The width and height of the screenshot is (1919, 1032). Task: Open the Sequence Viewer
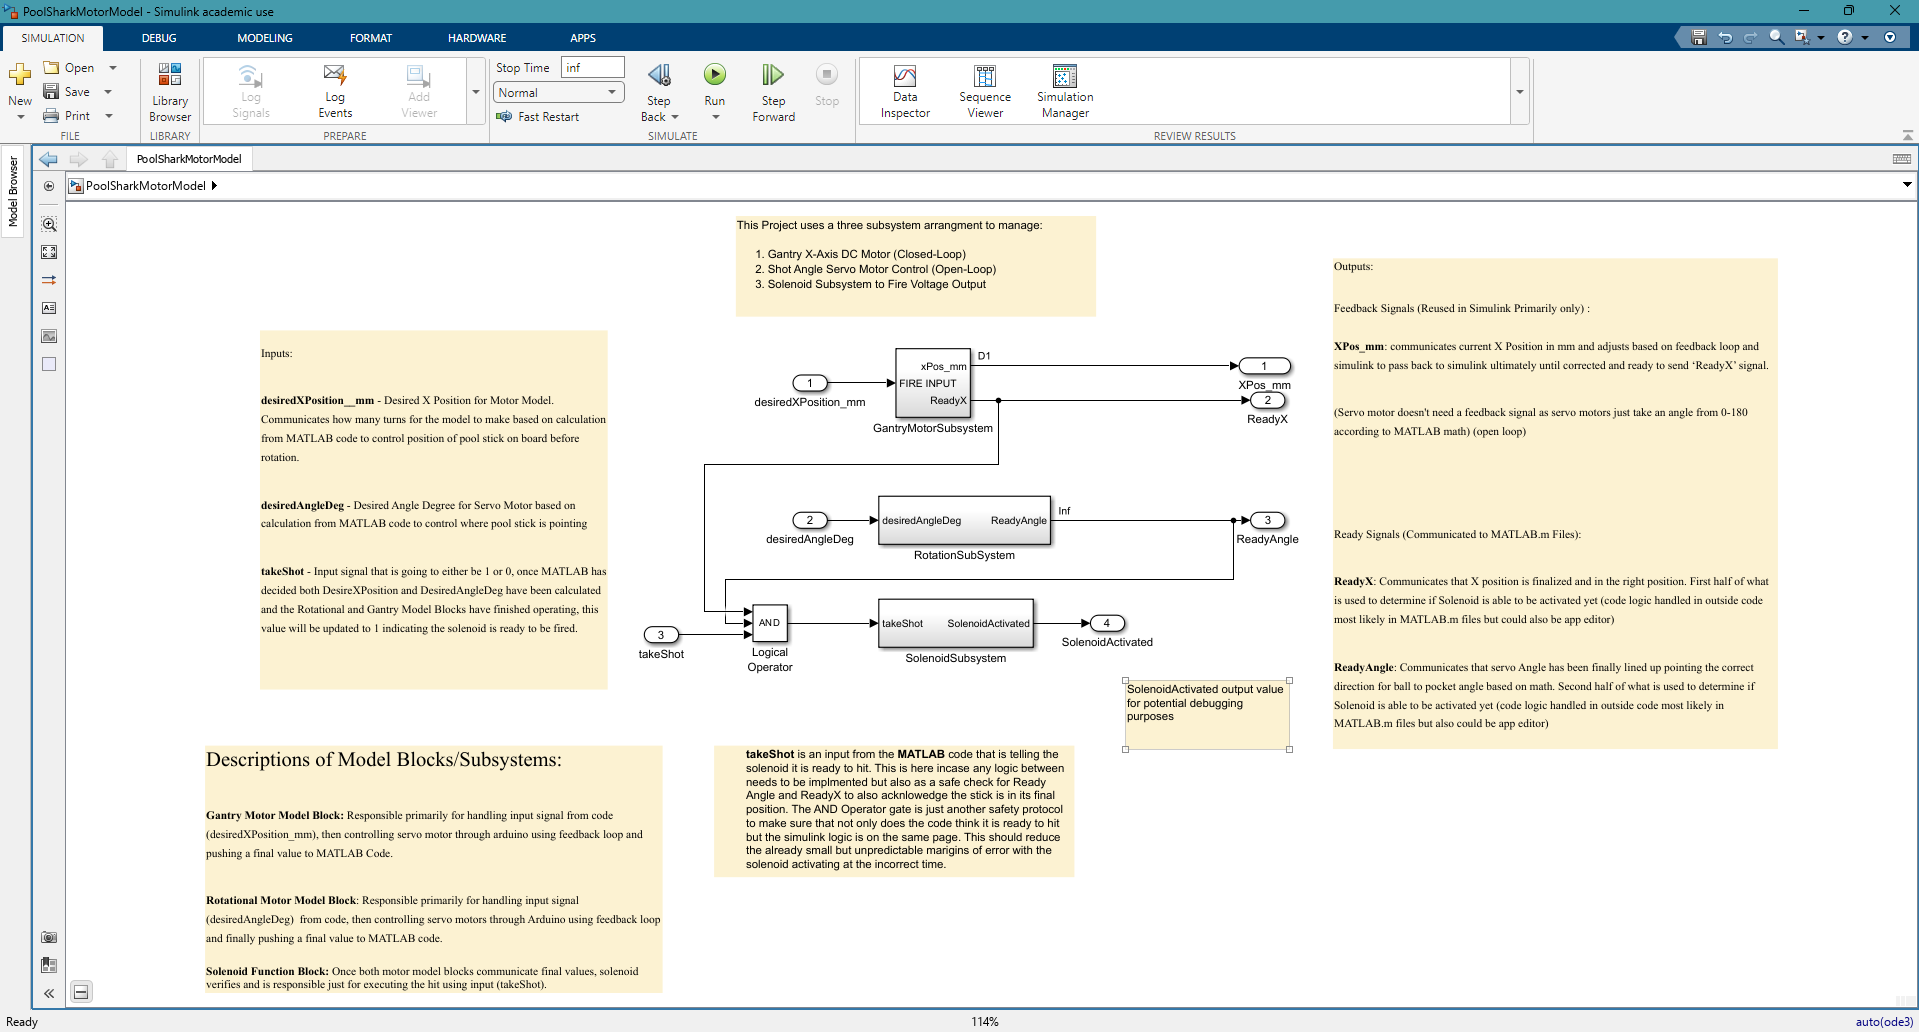tap(985, 90)
